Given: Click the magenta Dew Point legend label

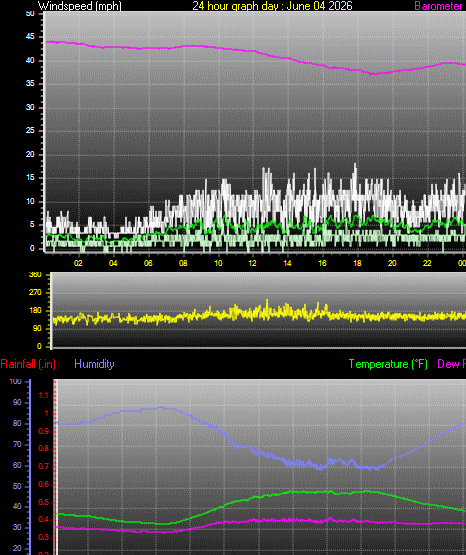Looking at the screenshot, I should click(451, 364).
